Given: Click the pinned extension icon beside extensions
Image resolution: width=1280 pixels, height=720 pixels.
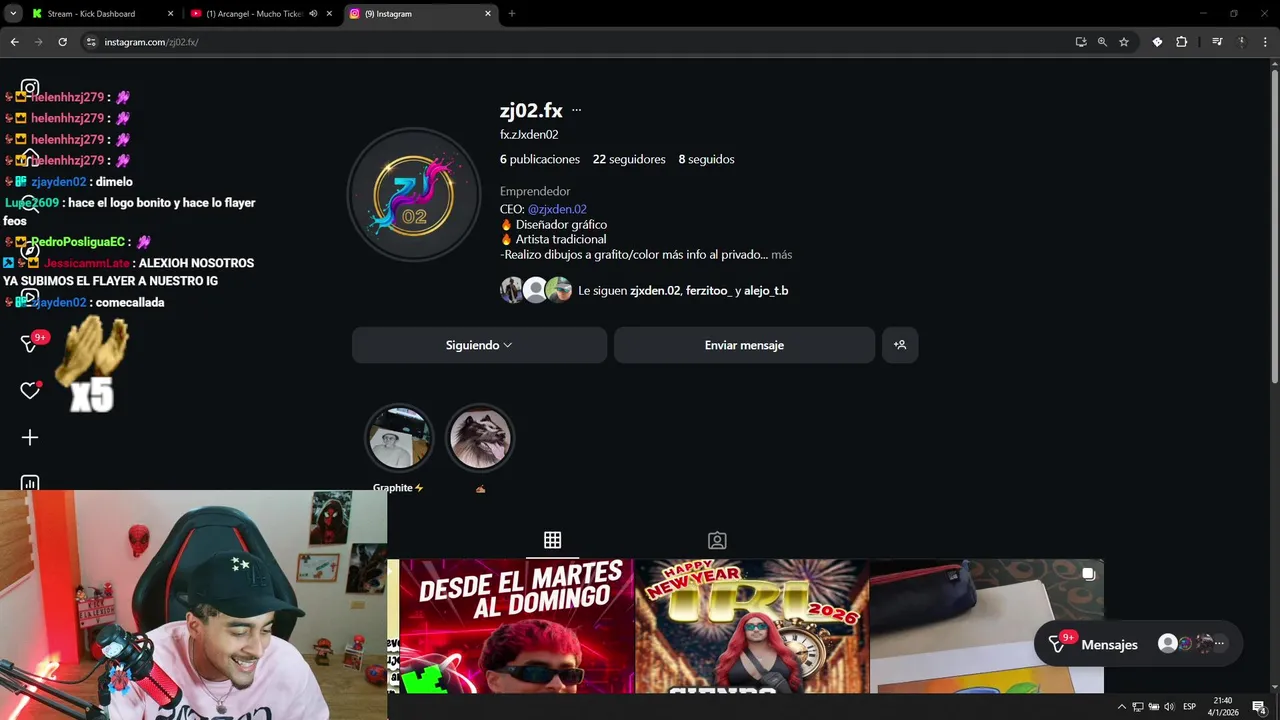Looking at the screenshot, I should (x=1157, y=42).
